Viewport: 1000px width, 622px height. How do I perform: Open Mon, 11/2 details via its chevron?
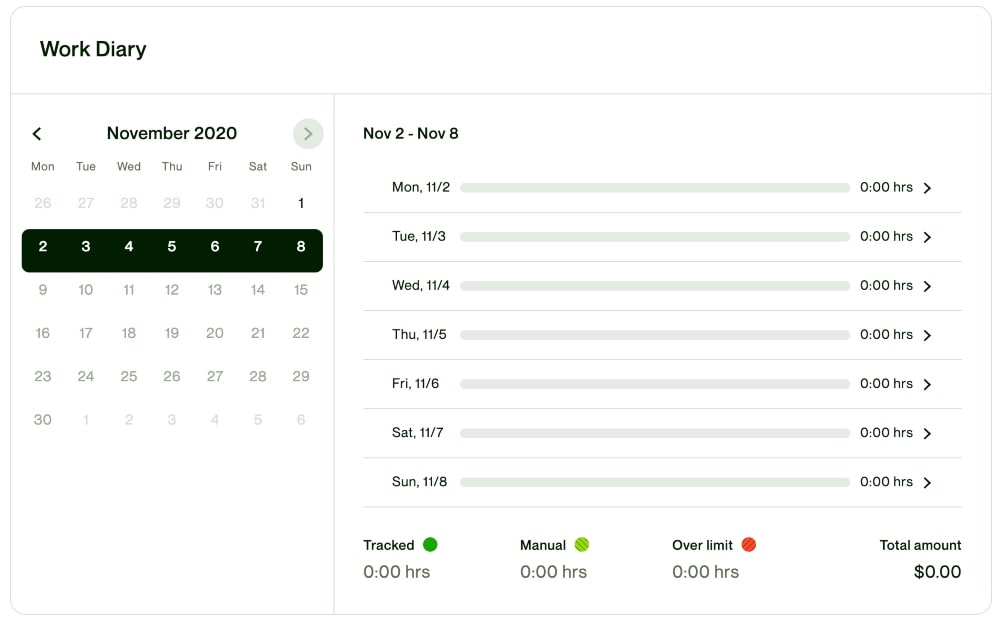[x=926, y=187]
